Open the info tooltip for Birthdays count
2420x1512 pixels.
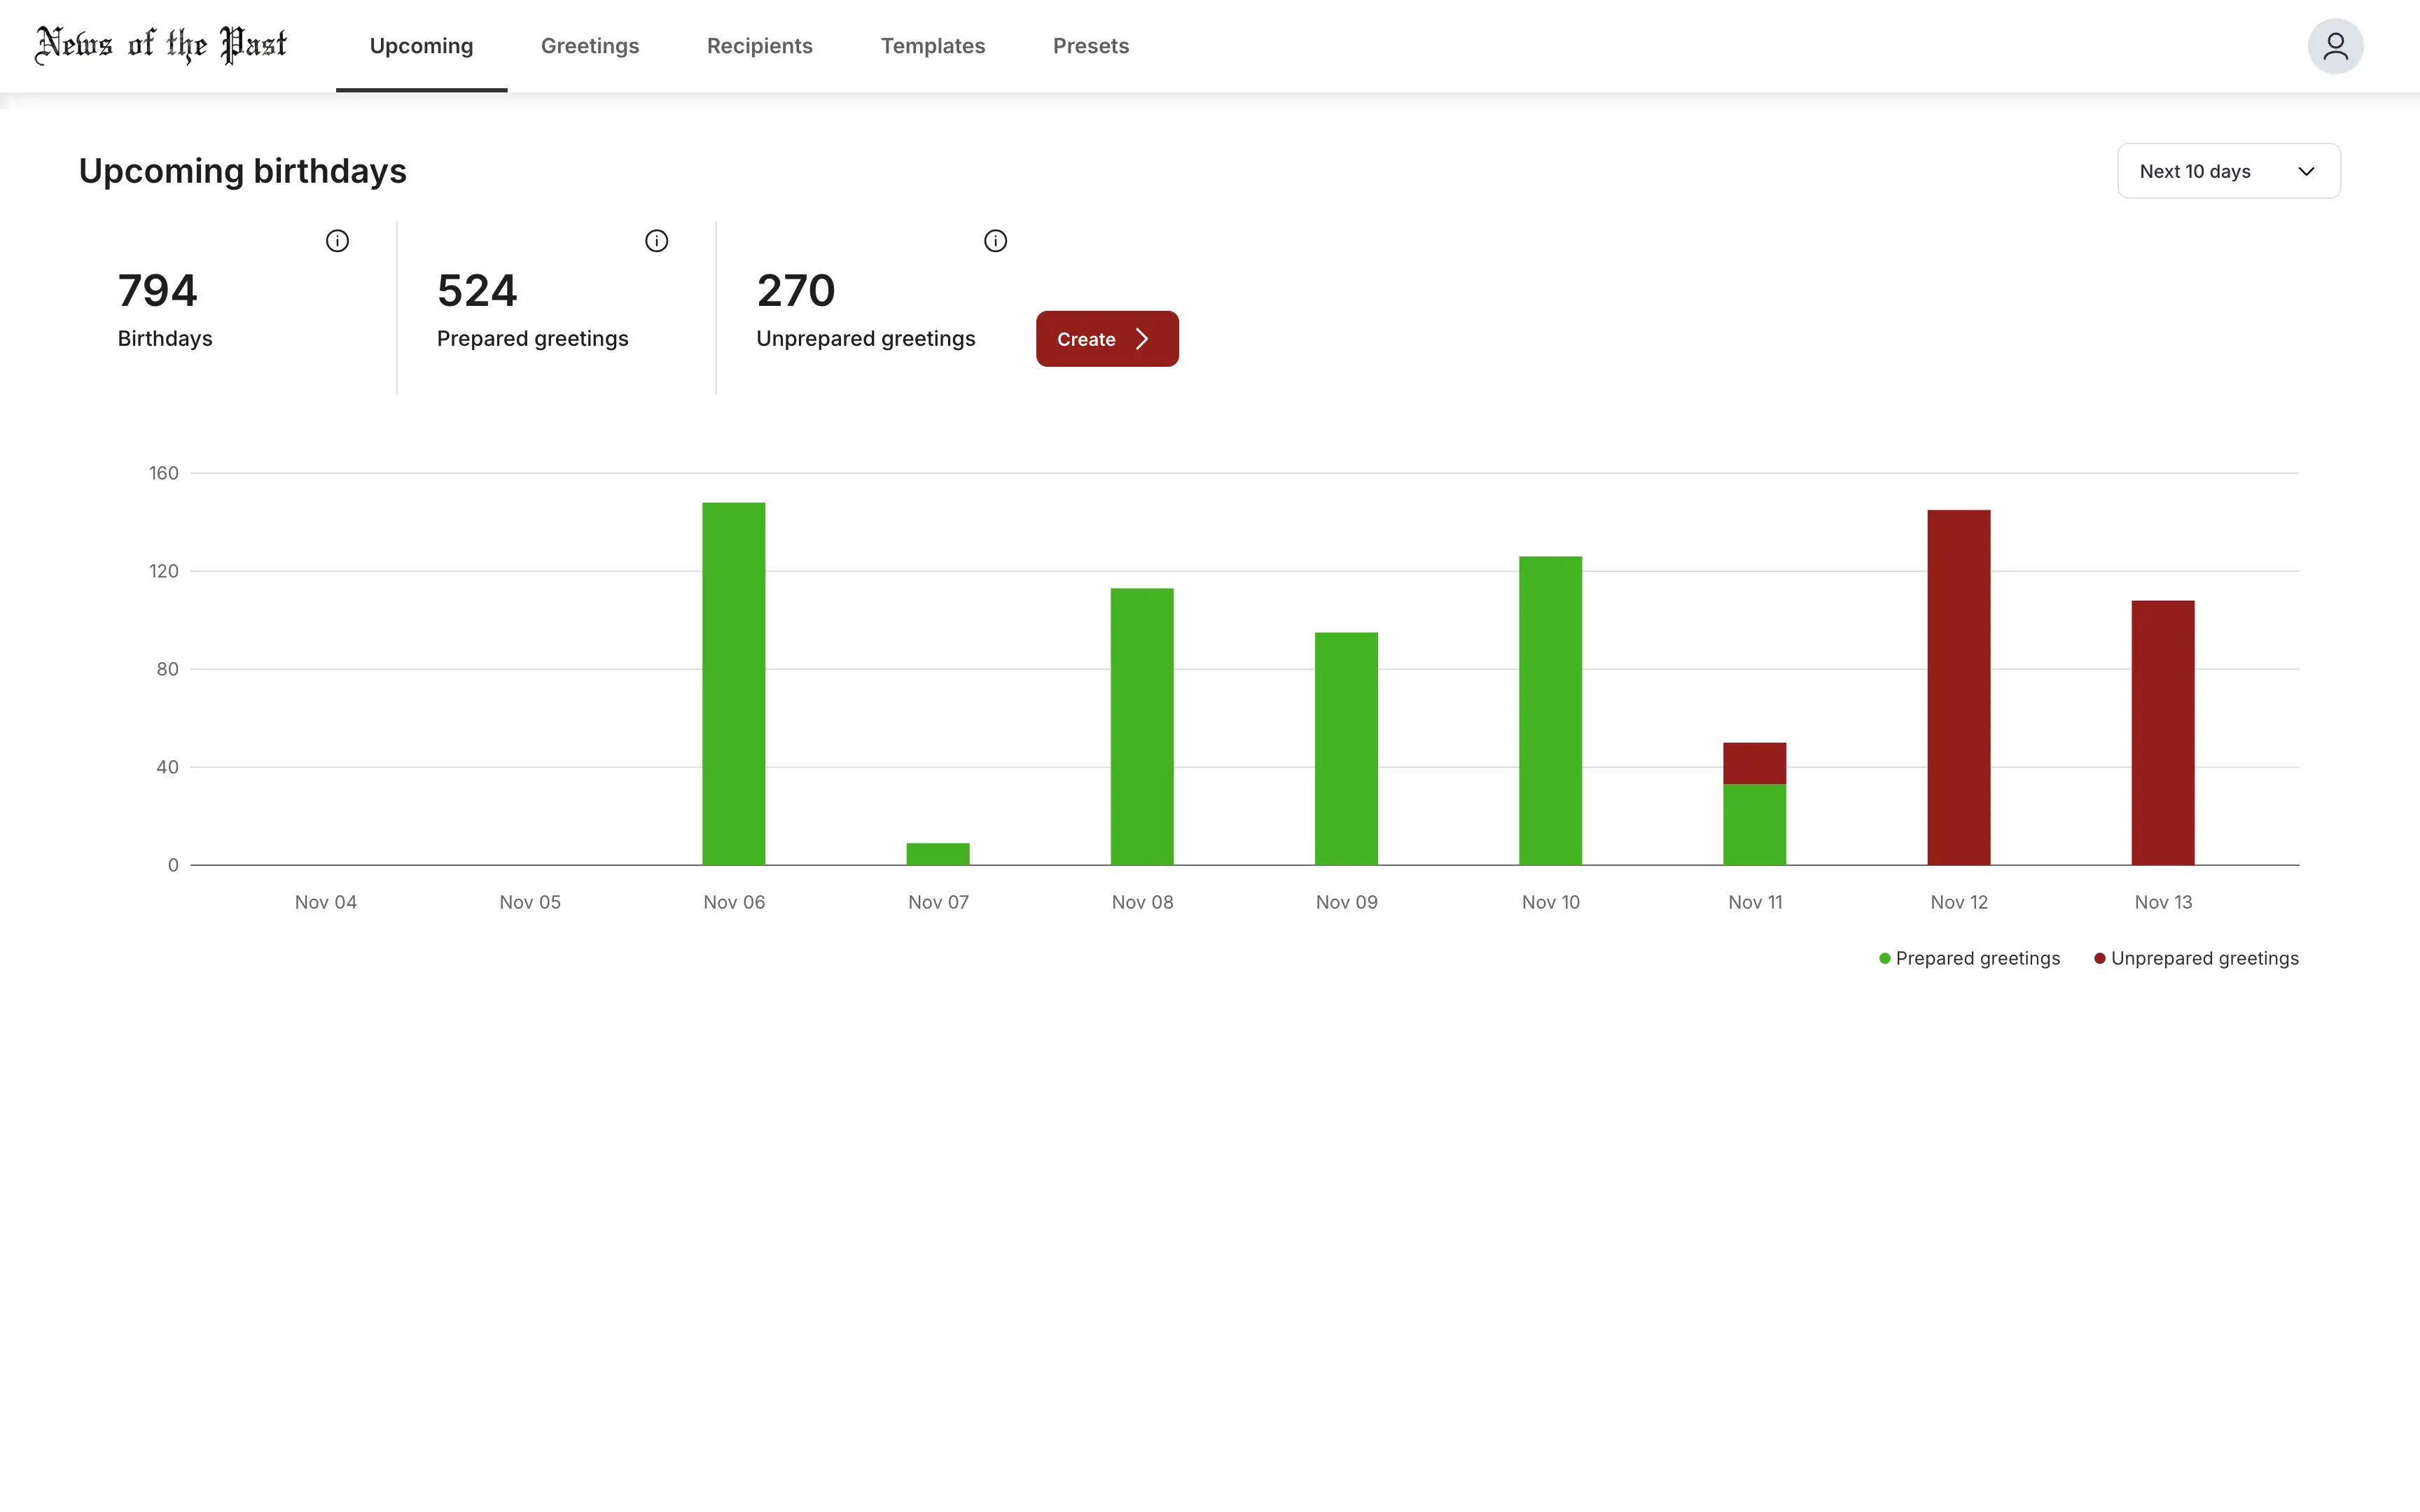337,240
